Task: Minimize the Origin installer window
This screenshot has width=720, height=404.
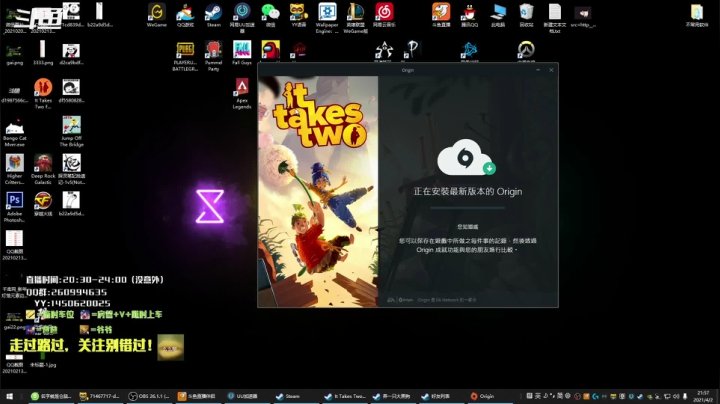Action: (538, 70)
